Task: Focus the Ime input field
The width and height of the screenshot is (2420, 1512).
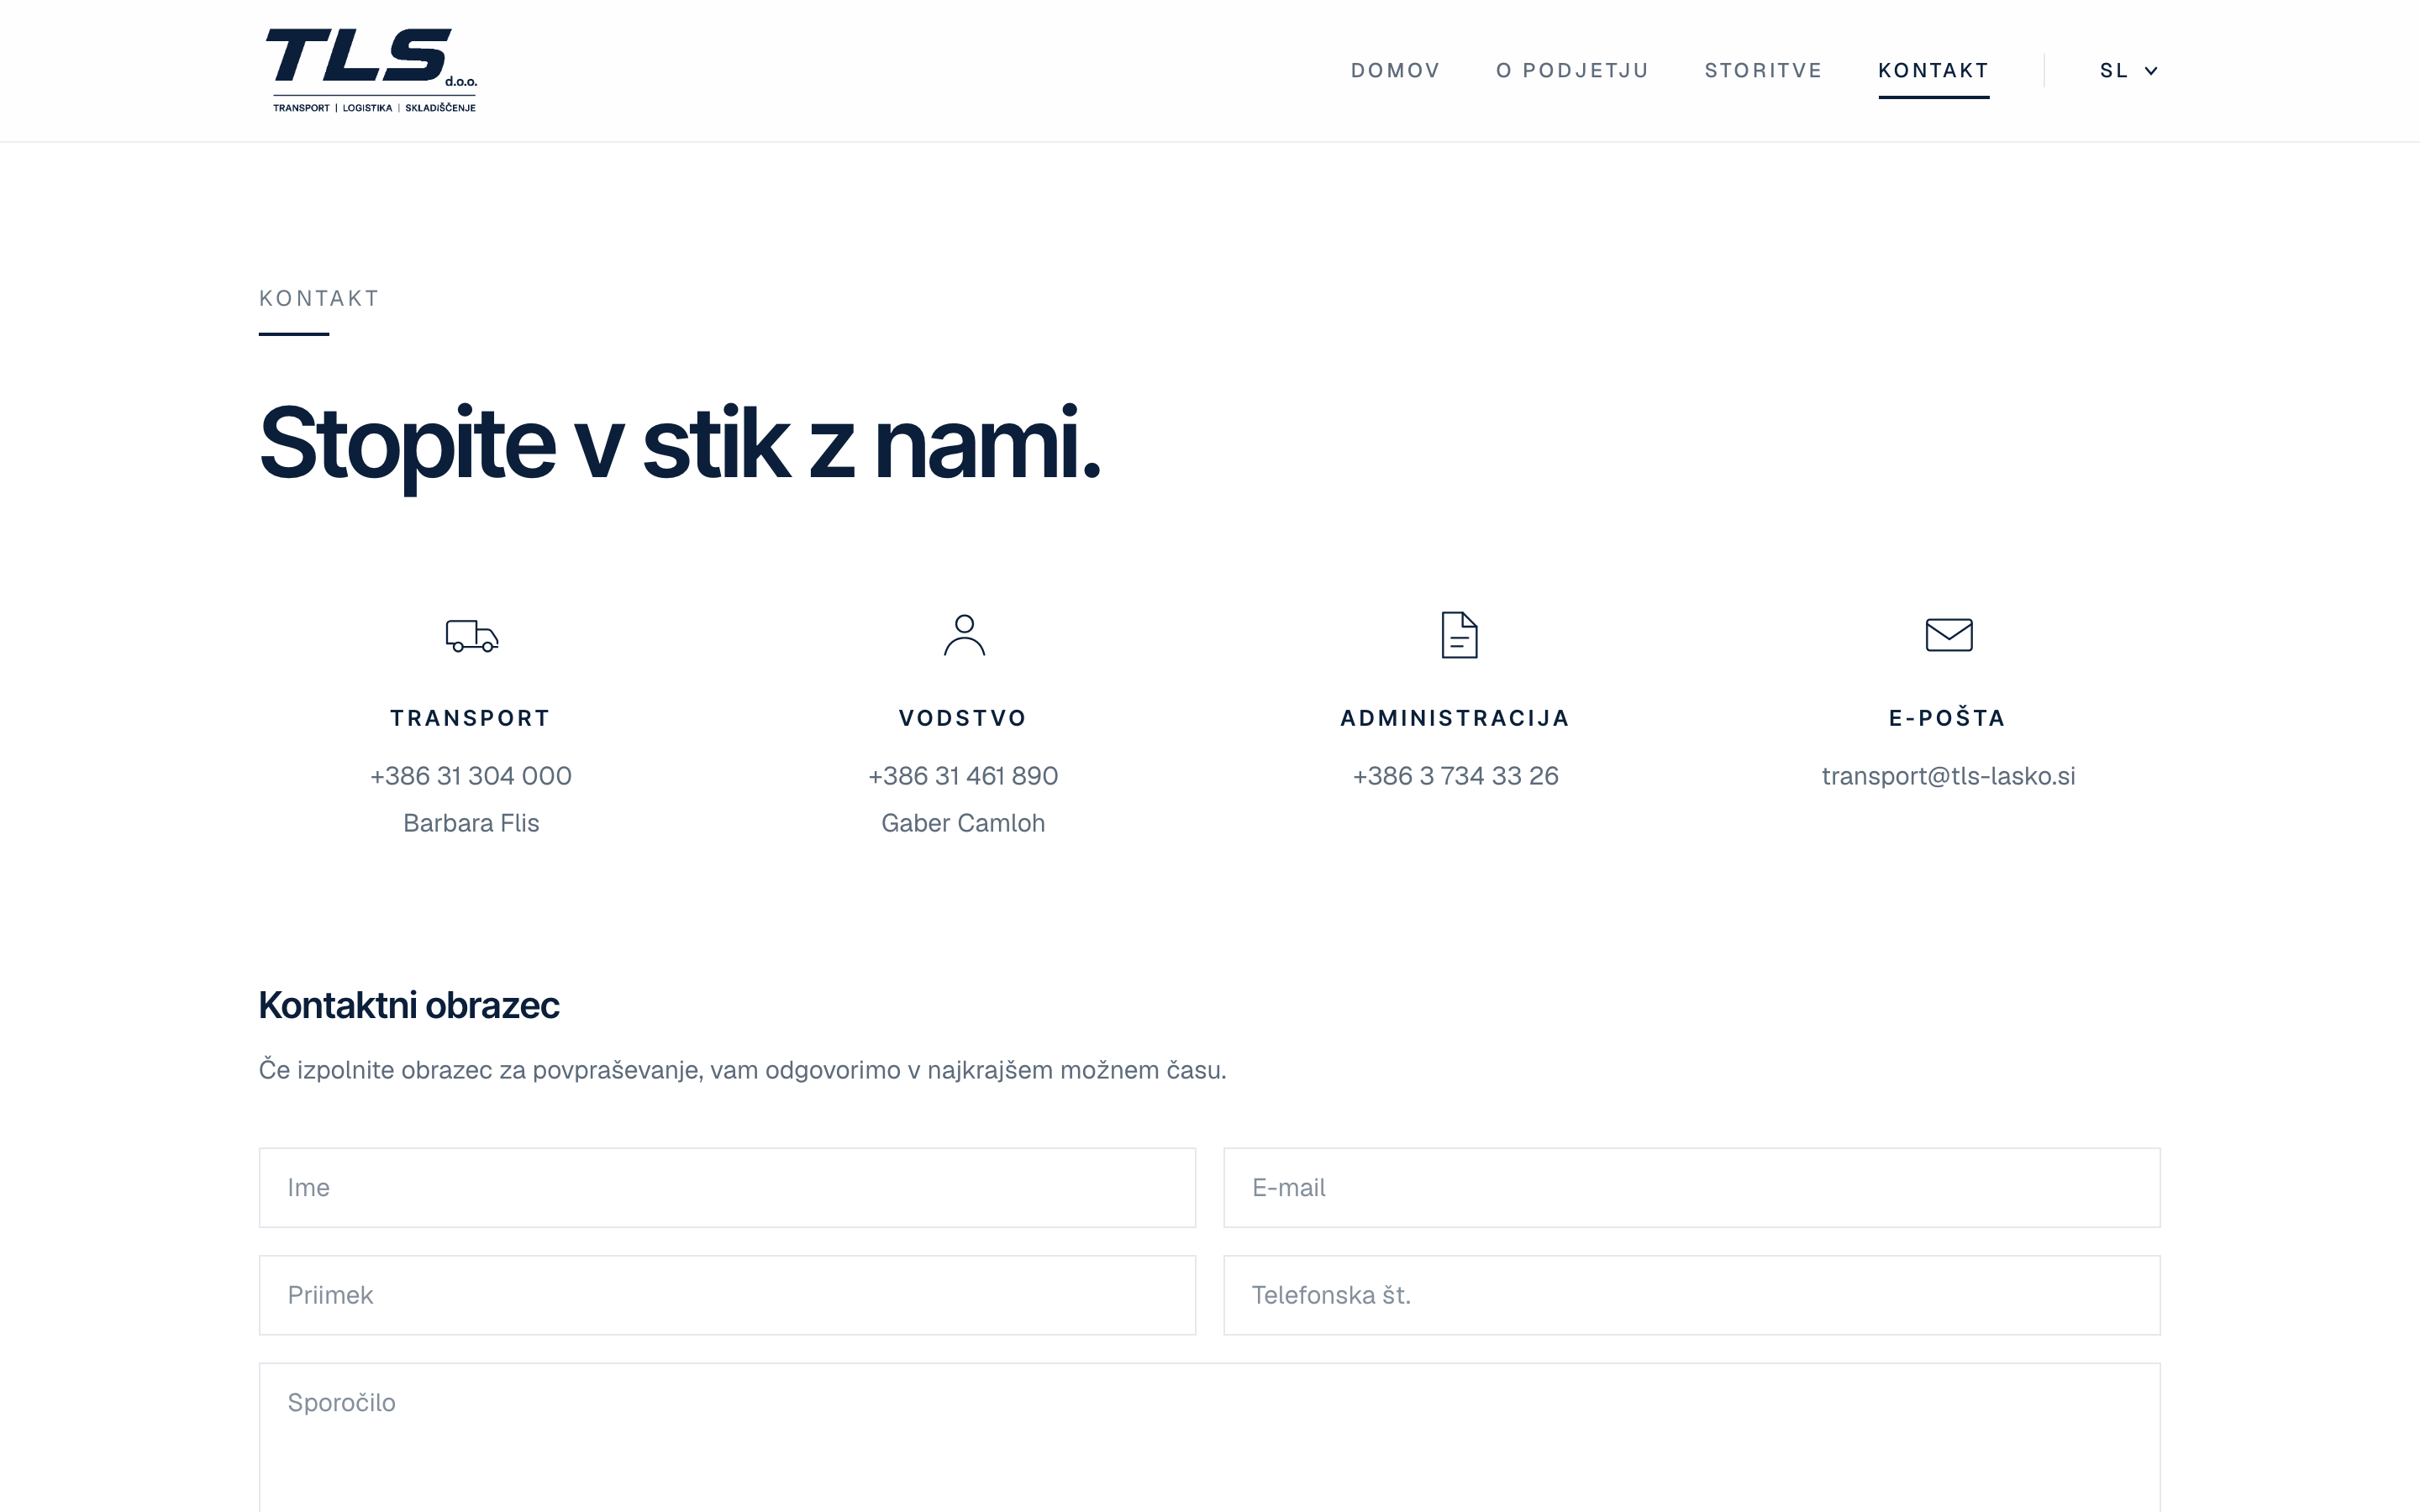Action: (x=727, y=1187)
